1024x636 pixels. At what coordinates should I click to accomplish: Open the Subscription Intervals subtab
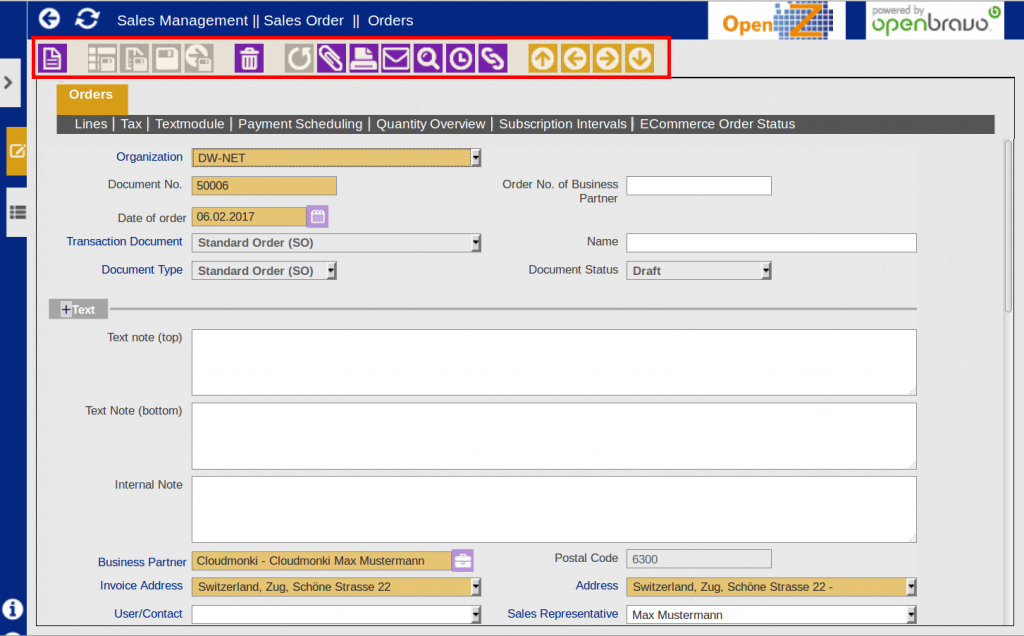click(562, 124)
